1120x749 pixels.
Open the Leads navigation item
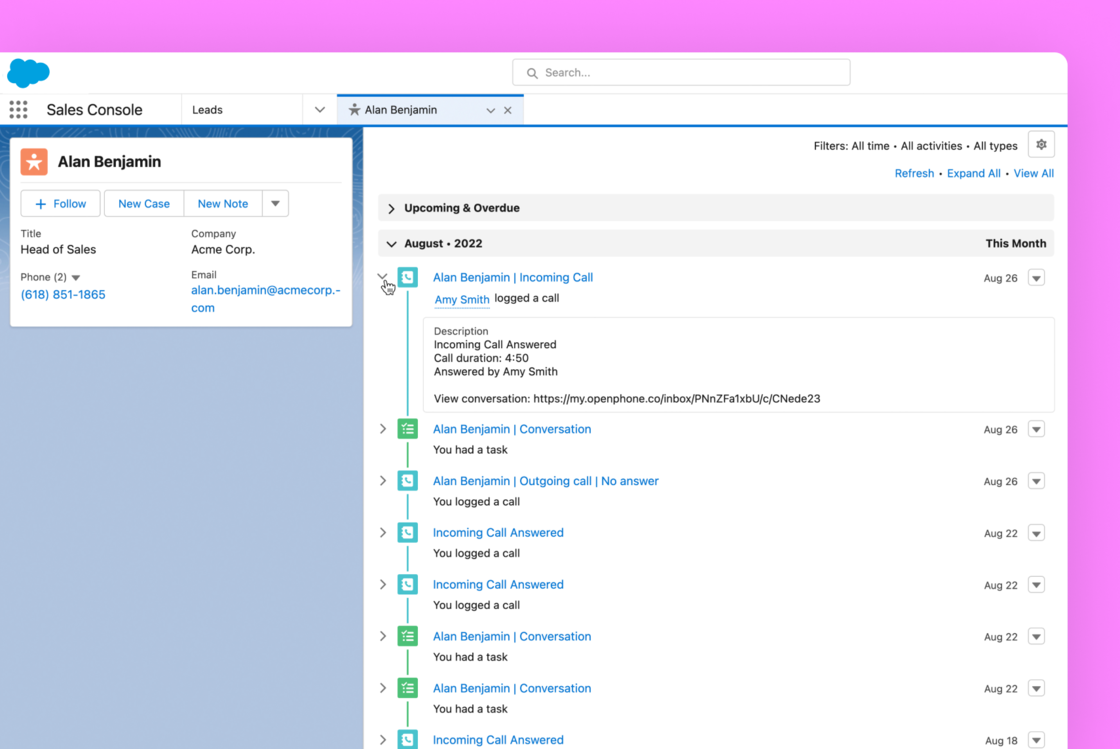tap(207, 110)
